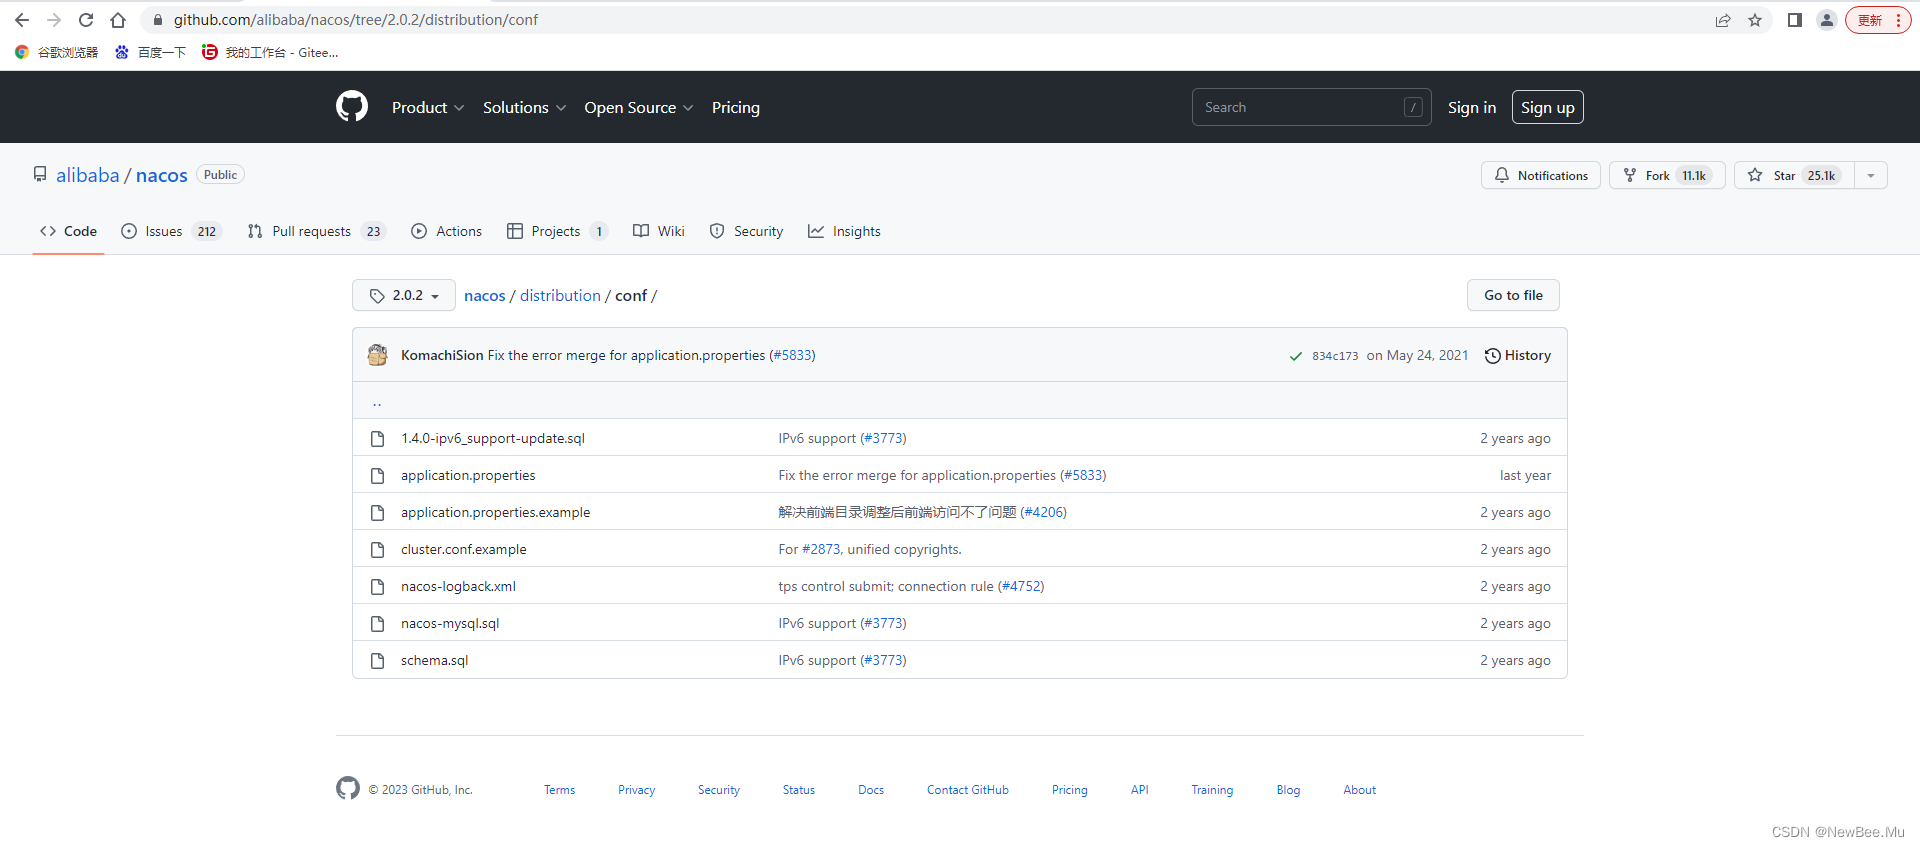Open the 百度一下 bookmark
Viewport: 1920px width, 847px height.
point(150,52)
